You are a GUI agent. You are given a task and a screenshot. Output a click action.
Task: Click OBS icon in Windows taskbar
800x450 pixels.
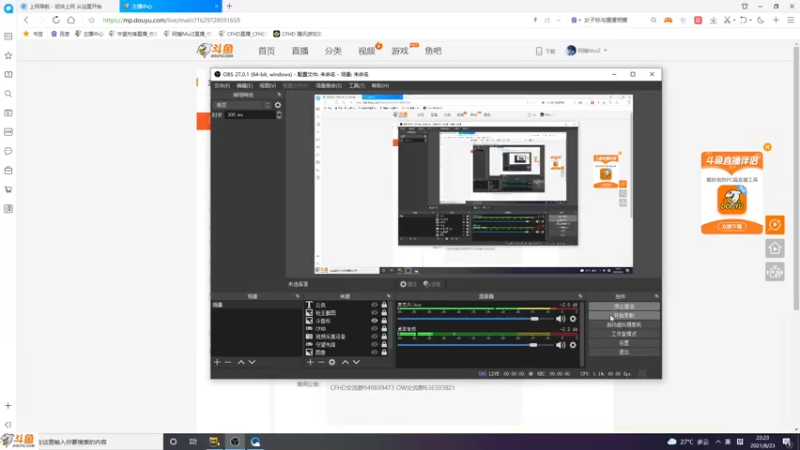point(235,442)
